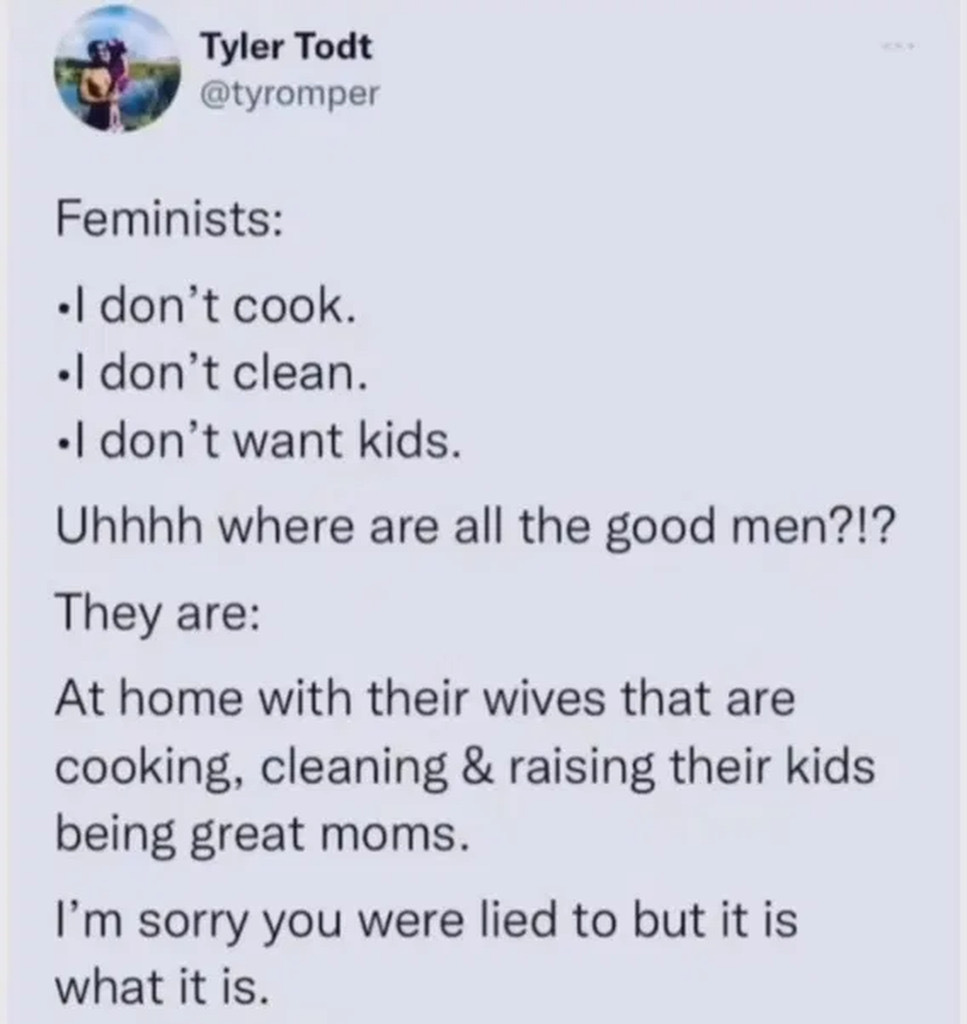The height and width of the screenshot is (1024, 967).
Task: Click the 'I'm sorry you were lied to' line
Action: click(x=426, y=920)
